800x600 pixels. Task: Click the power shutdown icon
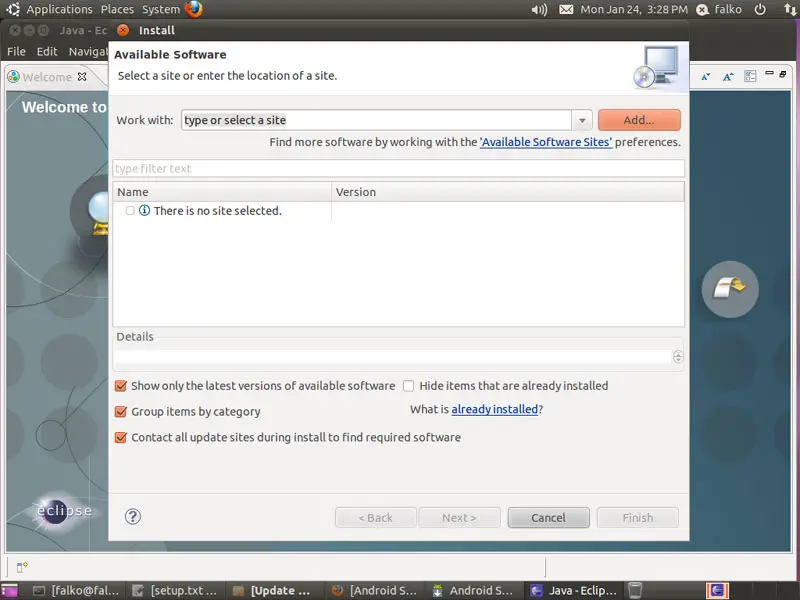tap(760, 9)
